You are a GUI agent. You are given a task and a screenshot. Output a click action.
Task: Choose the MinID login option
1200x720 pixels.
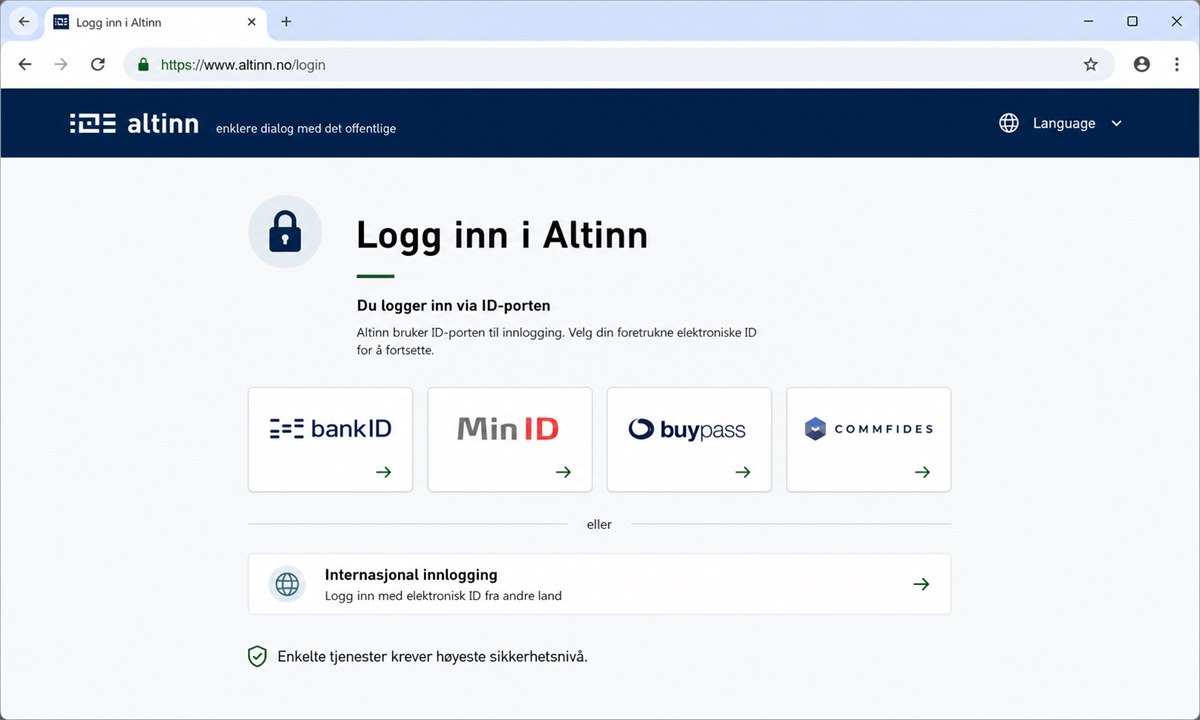pyautogui.click(x=510, y=440)
